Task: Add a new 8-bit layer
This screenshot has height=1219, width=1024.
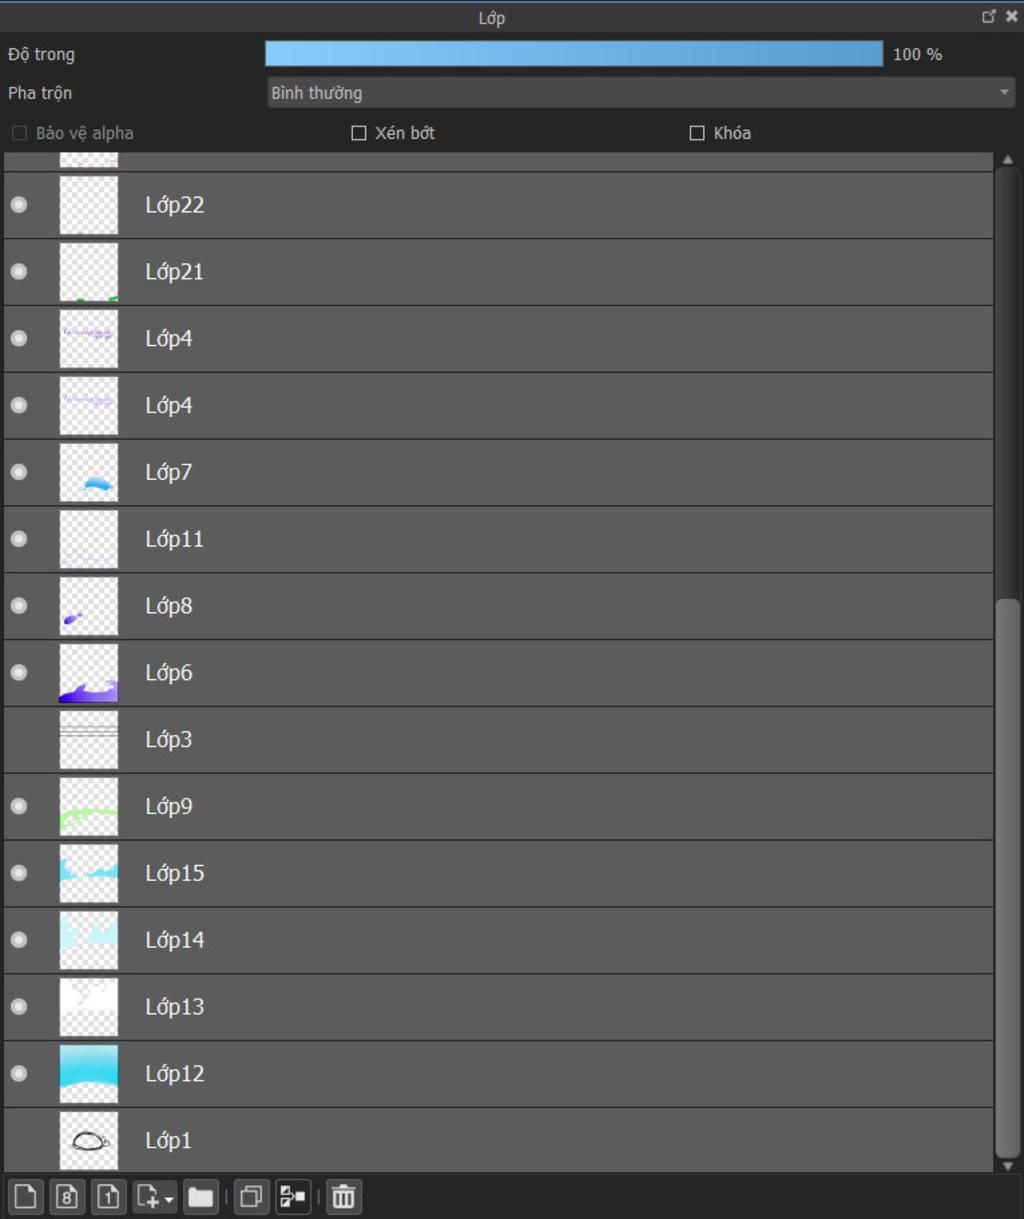Action: [x=67, y=1196]
